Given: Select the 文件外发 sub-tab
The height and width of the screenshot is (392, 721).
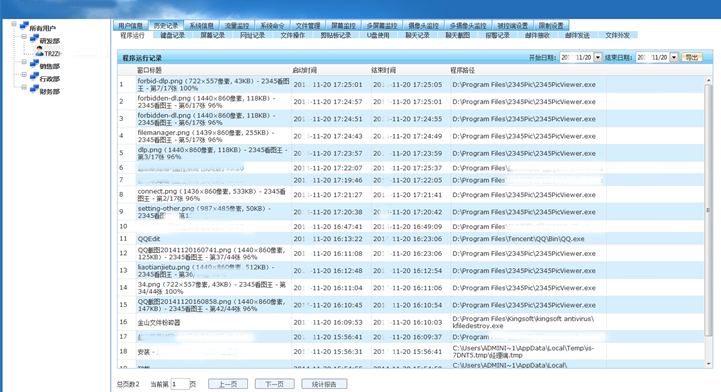Looking at the screenshot, I should point(618,35).
